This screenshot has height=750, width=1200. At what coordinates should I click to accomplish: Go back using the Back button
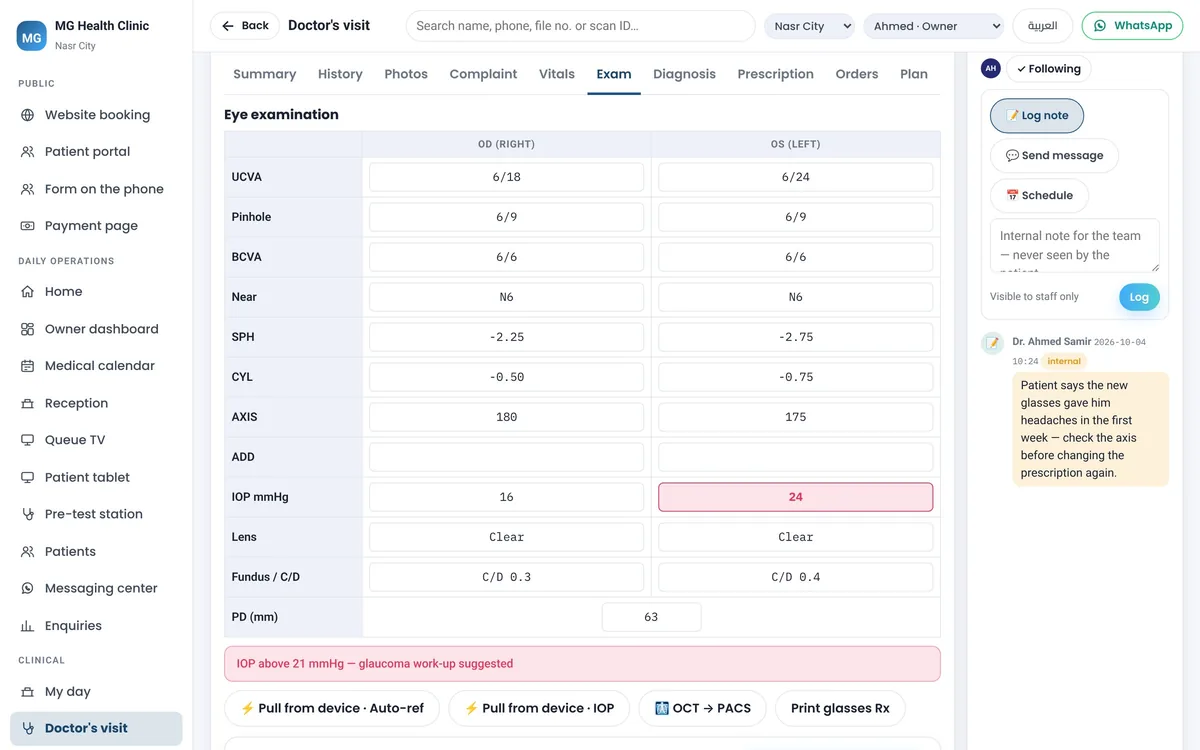pyautogui.click(x=245, y=26)
